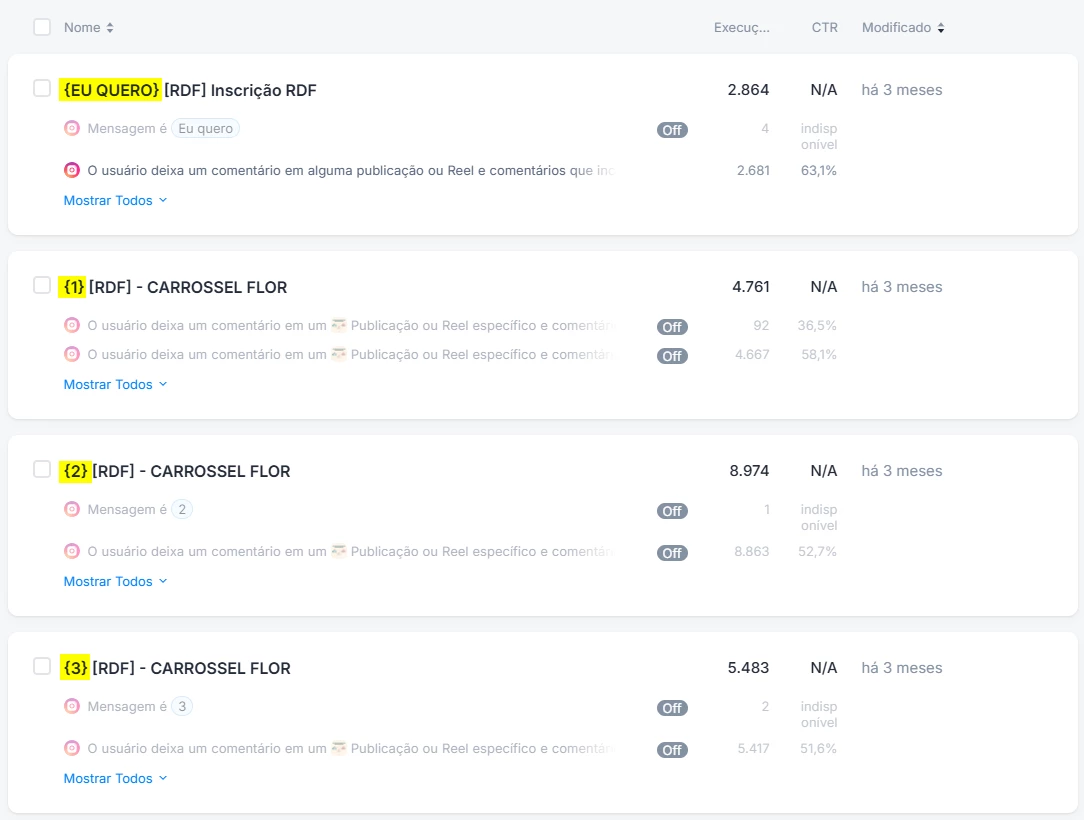This screenshot has width=1084, height=820.
Task: Click Instagram icon beside 'Mensagem é 2'
Action: pos(72,509)
